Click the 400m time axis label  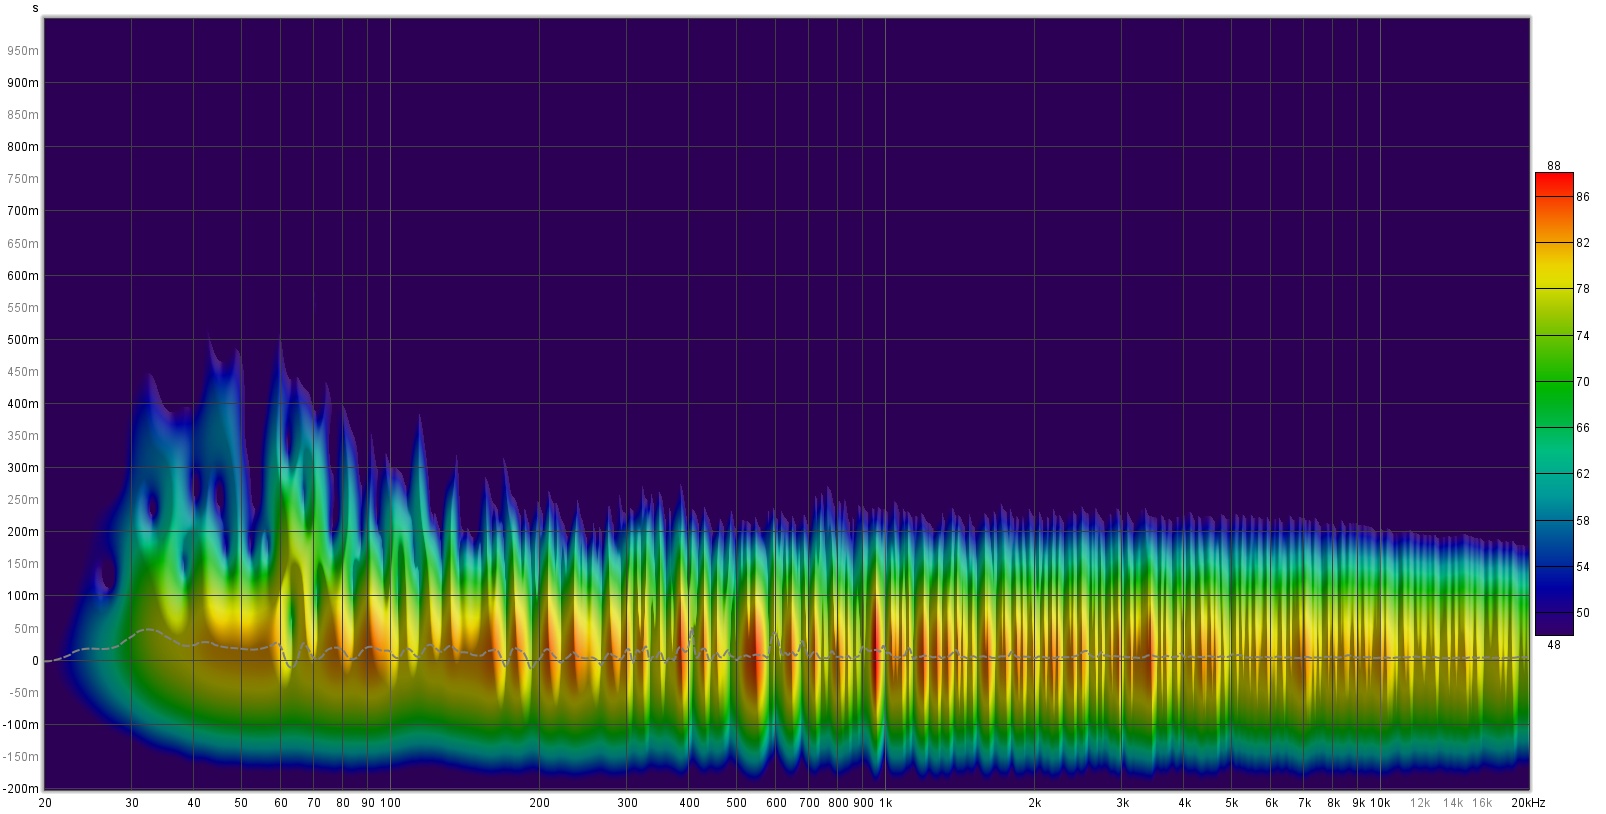click(22, 404)
